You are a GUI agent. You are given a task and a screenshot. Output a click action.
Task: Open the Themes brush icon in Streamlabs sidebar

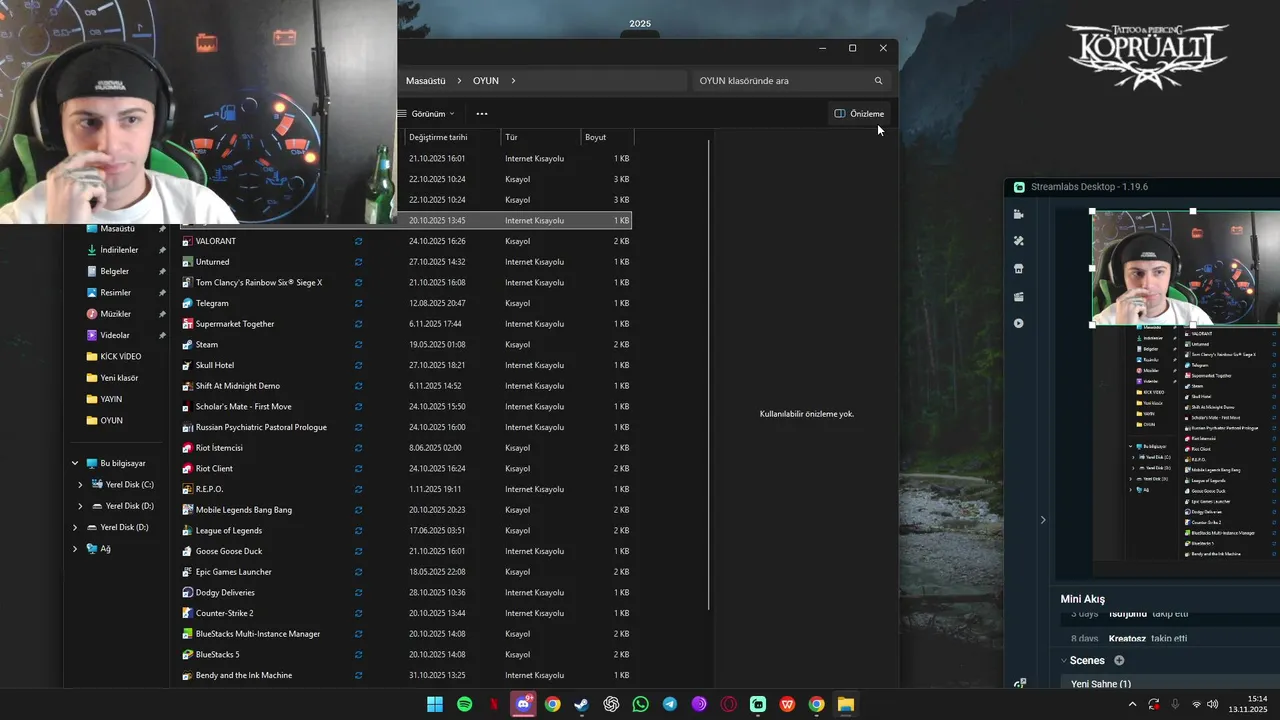(x=1019, y=241)
